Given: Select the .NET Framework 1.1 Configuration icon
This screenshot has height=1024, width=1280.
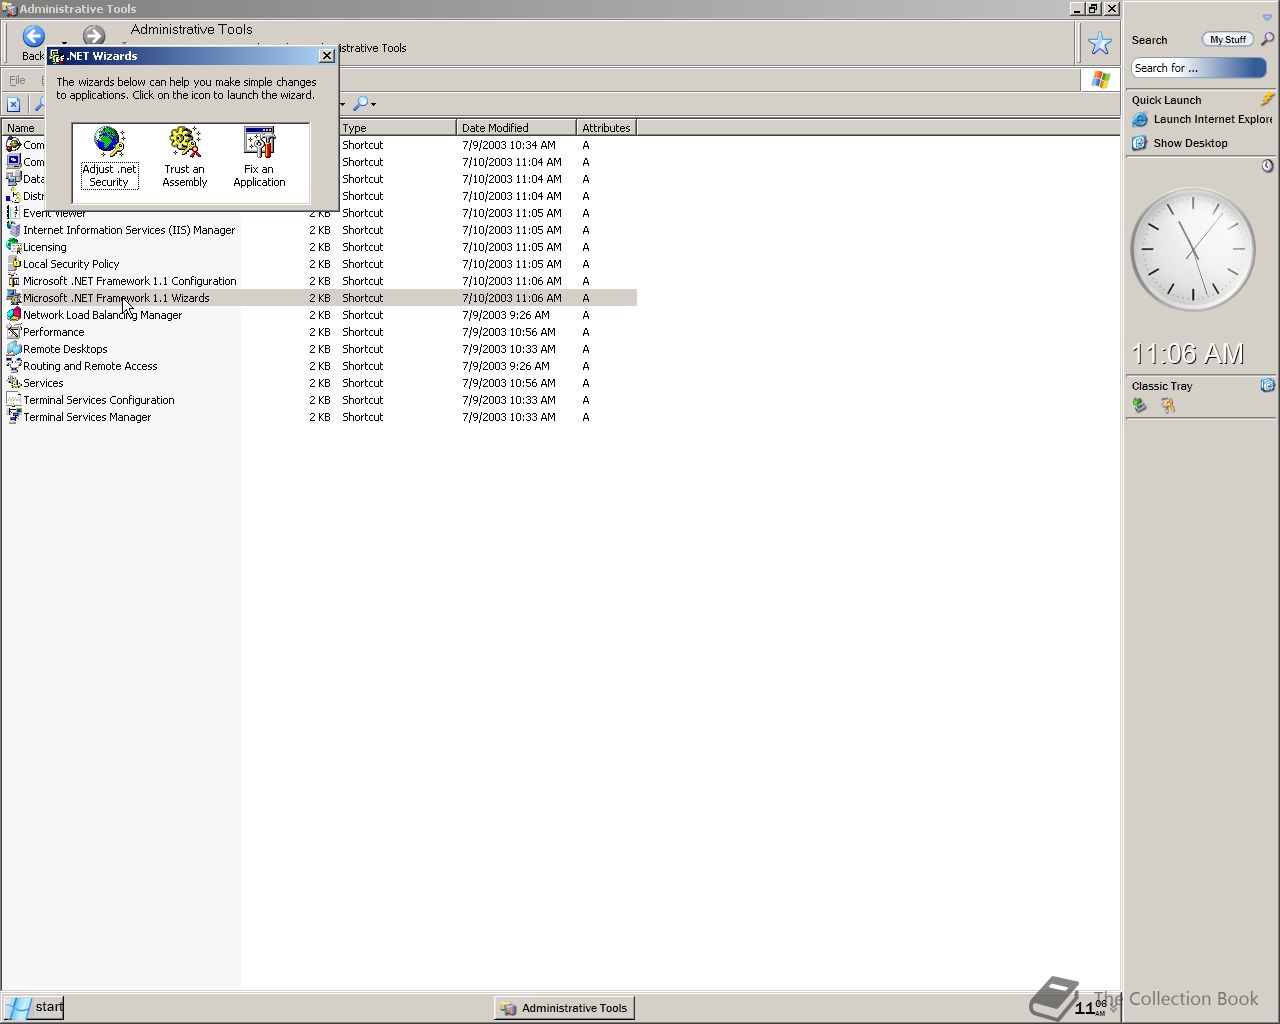Looking at the screenshot, I should pyautogui.click(x=13, y=281).
